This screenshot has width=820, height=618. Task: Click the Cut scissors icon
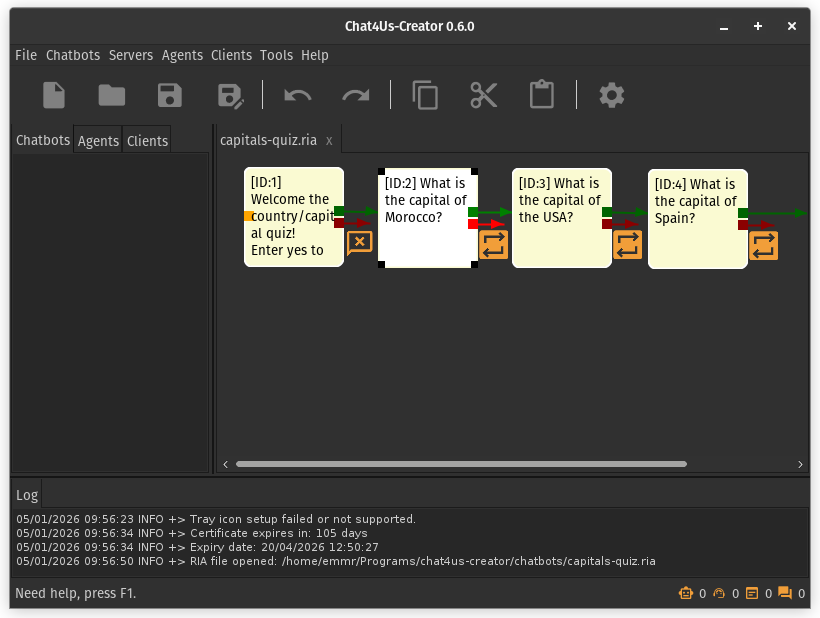click(484, 95)
